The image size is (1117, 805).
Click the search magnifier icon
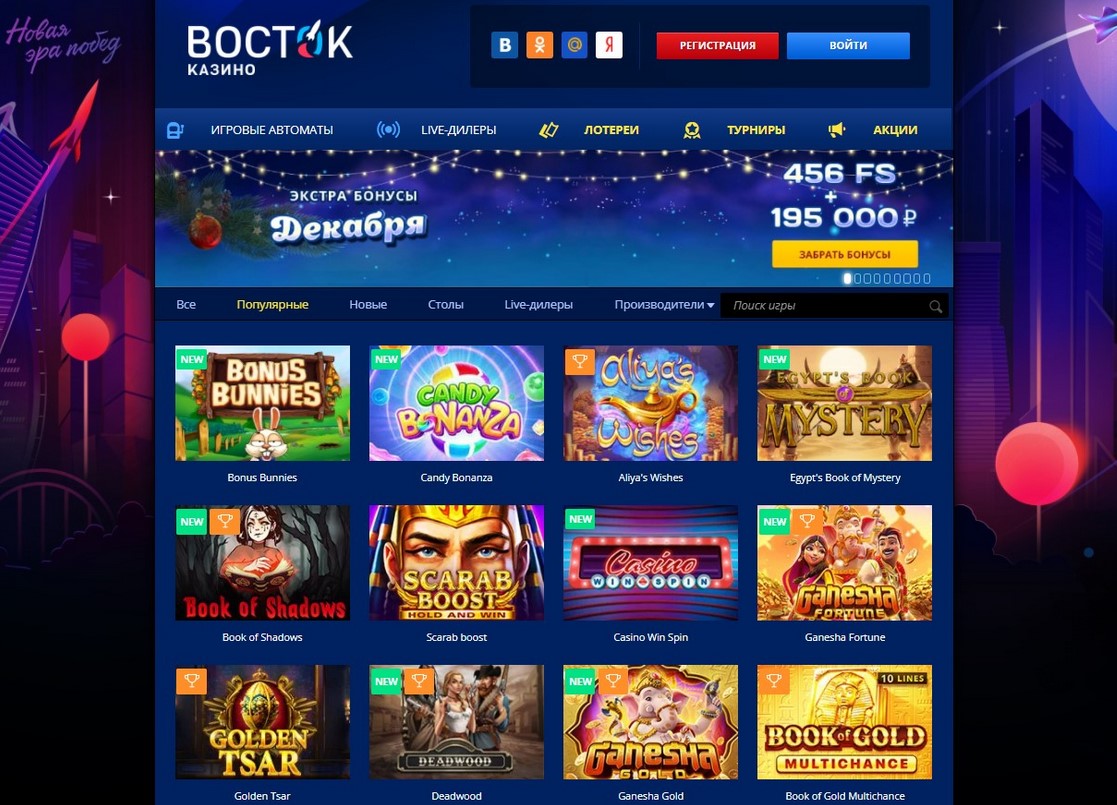935,306
